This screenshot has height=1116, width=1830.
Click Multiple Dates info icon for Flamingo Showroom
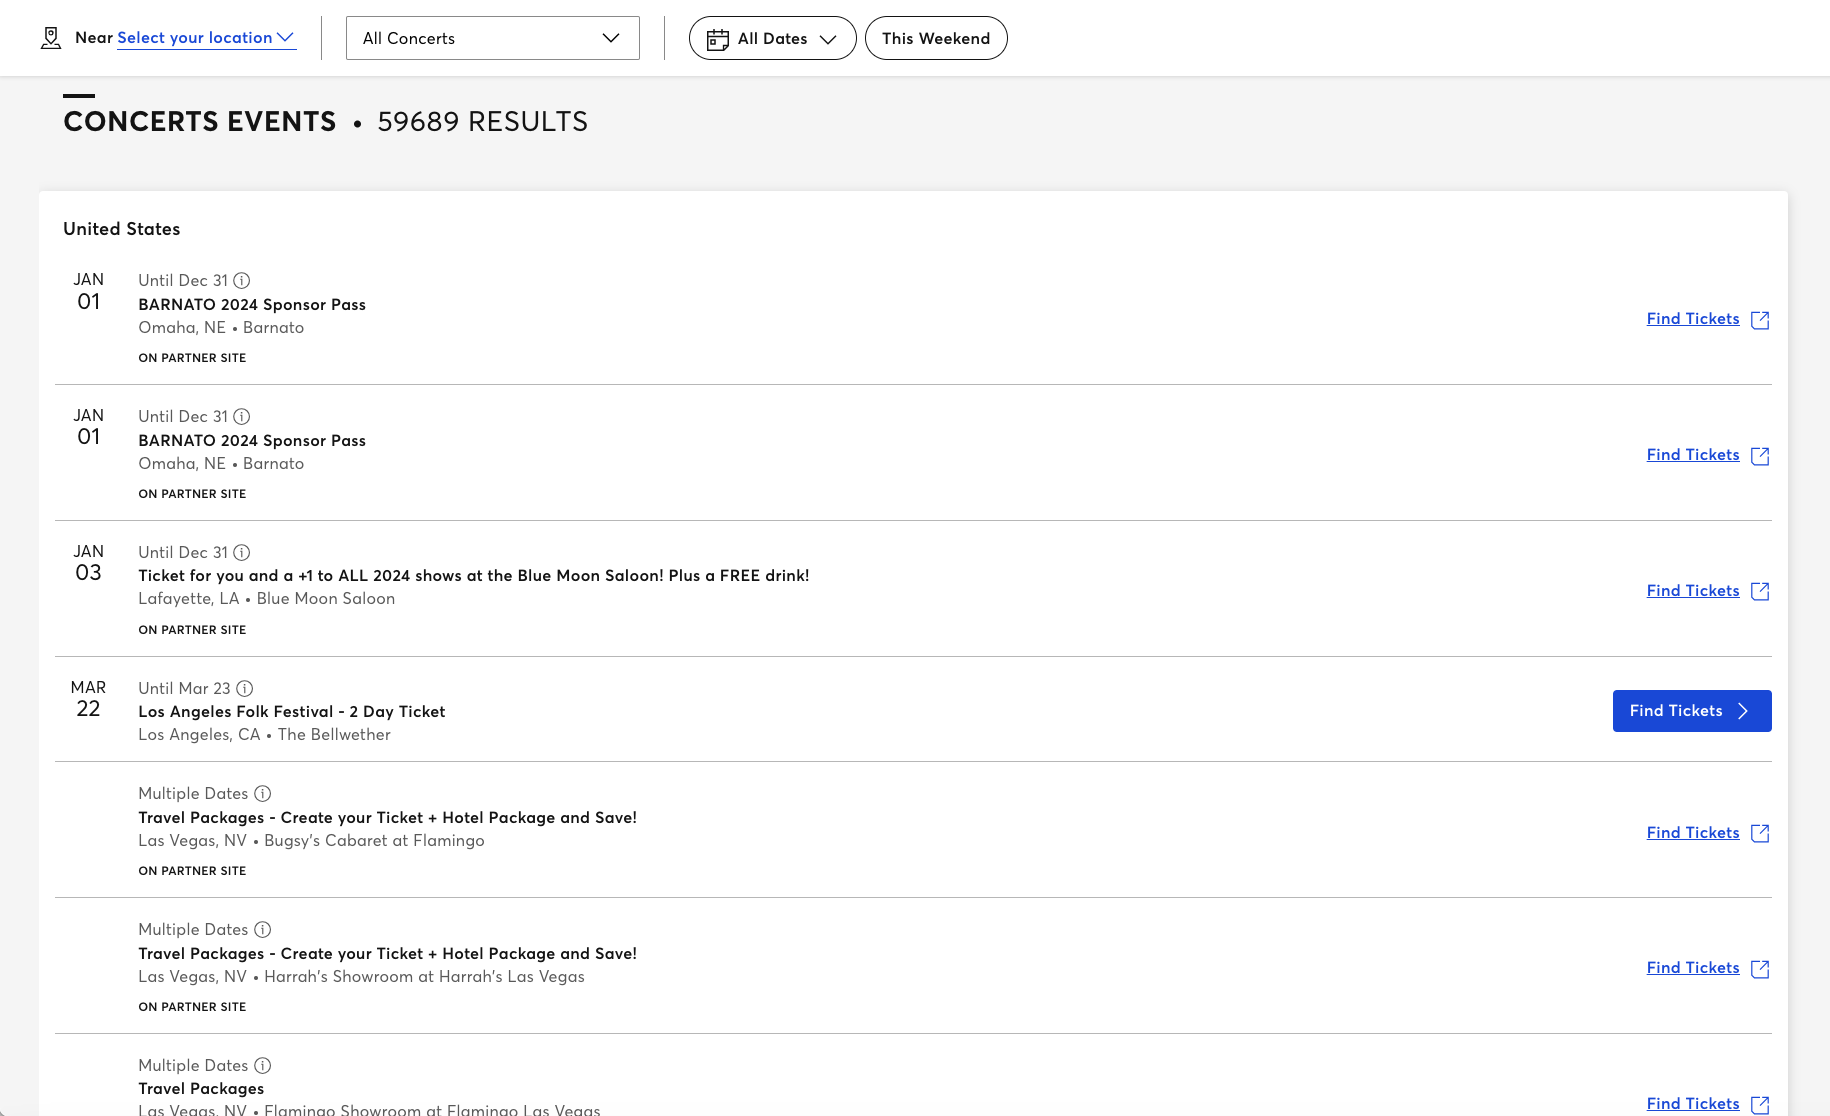tap(263, 1066)
